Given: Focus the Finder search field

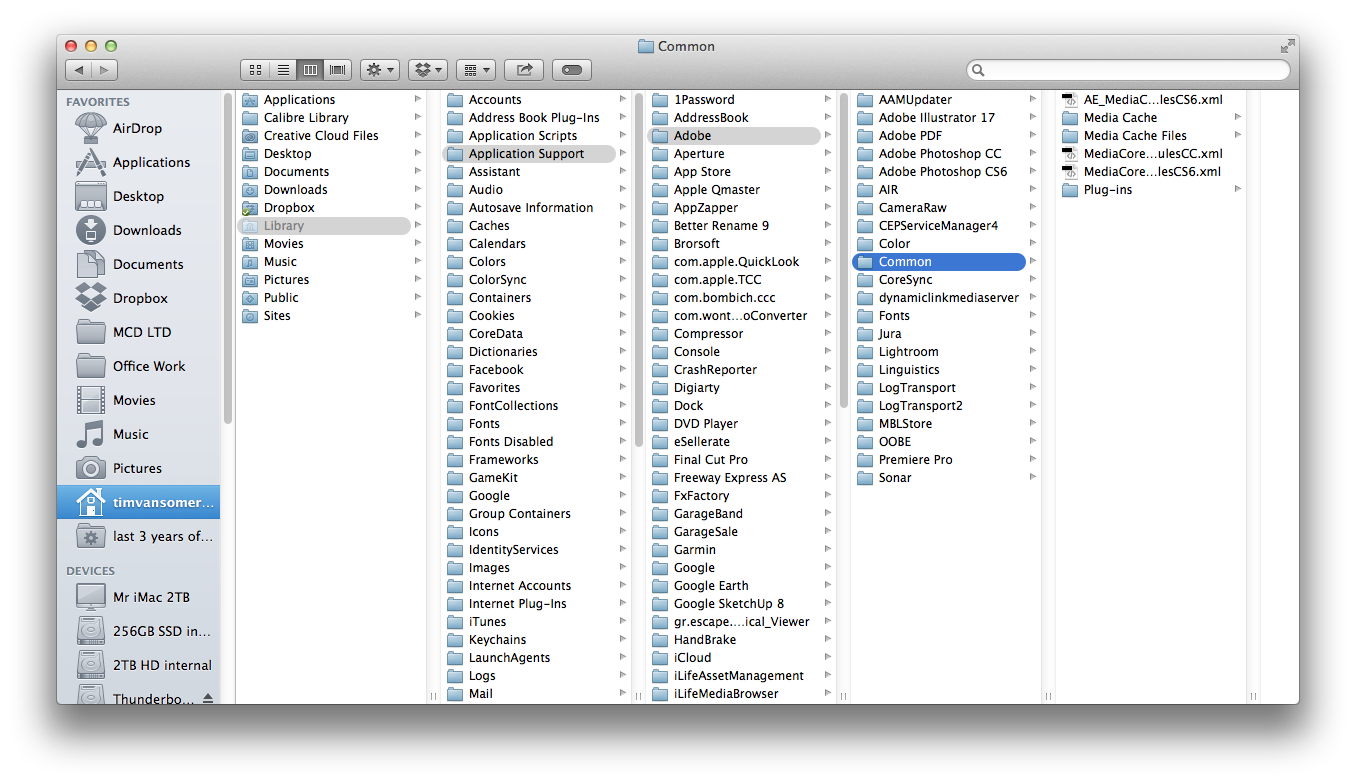Looking at the screenshot, I should 1128,70.
